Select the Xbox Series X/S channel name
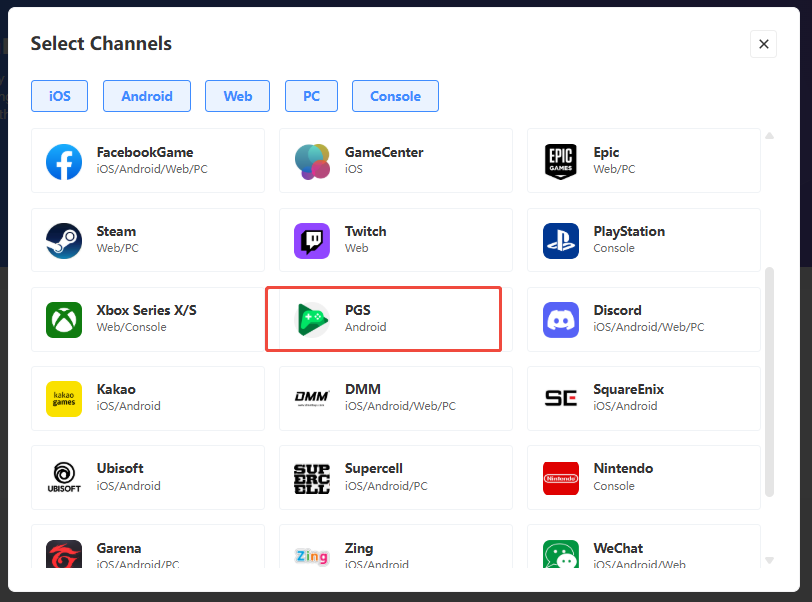 pyautogui.click(x=147, y=310)
